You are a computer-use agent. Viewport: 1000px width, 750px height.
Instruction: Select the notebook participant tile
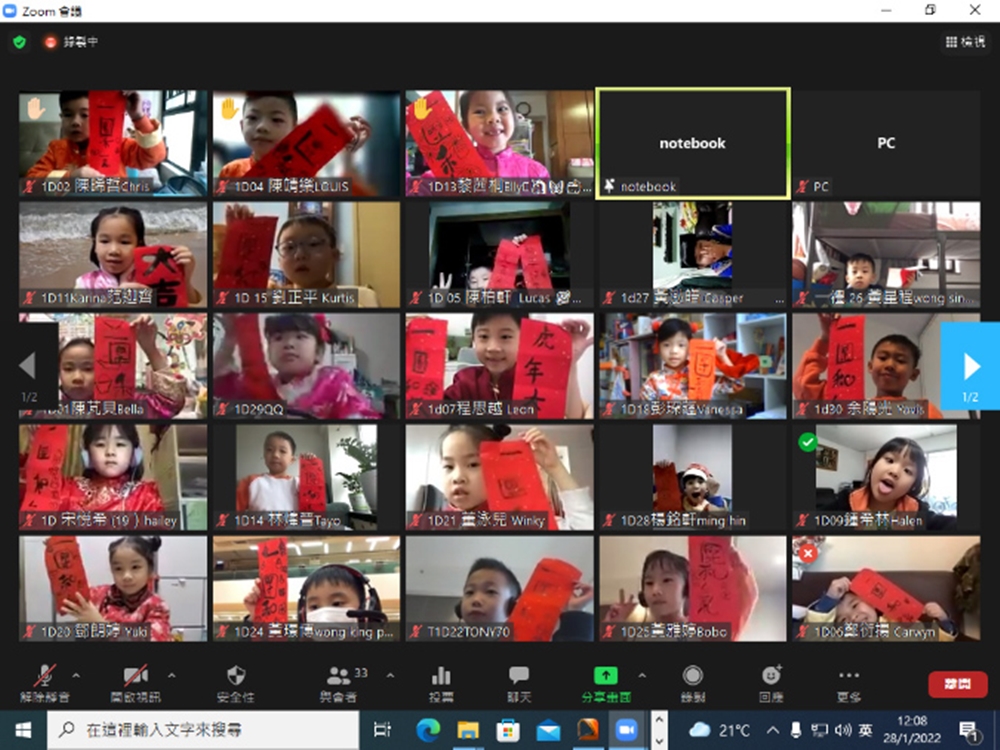pyautogui.click(x=693, y=143)
